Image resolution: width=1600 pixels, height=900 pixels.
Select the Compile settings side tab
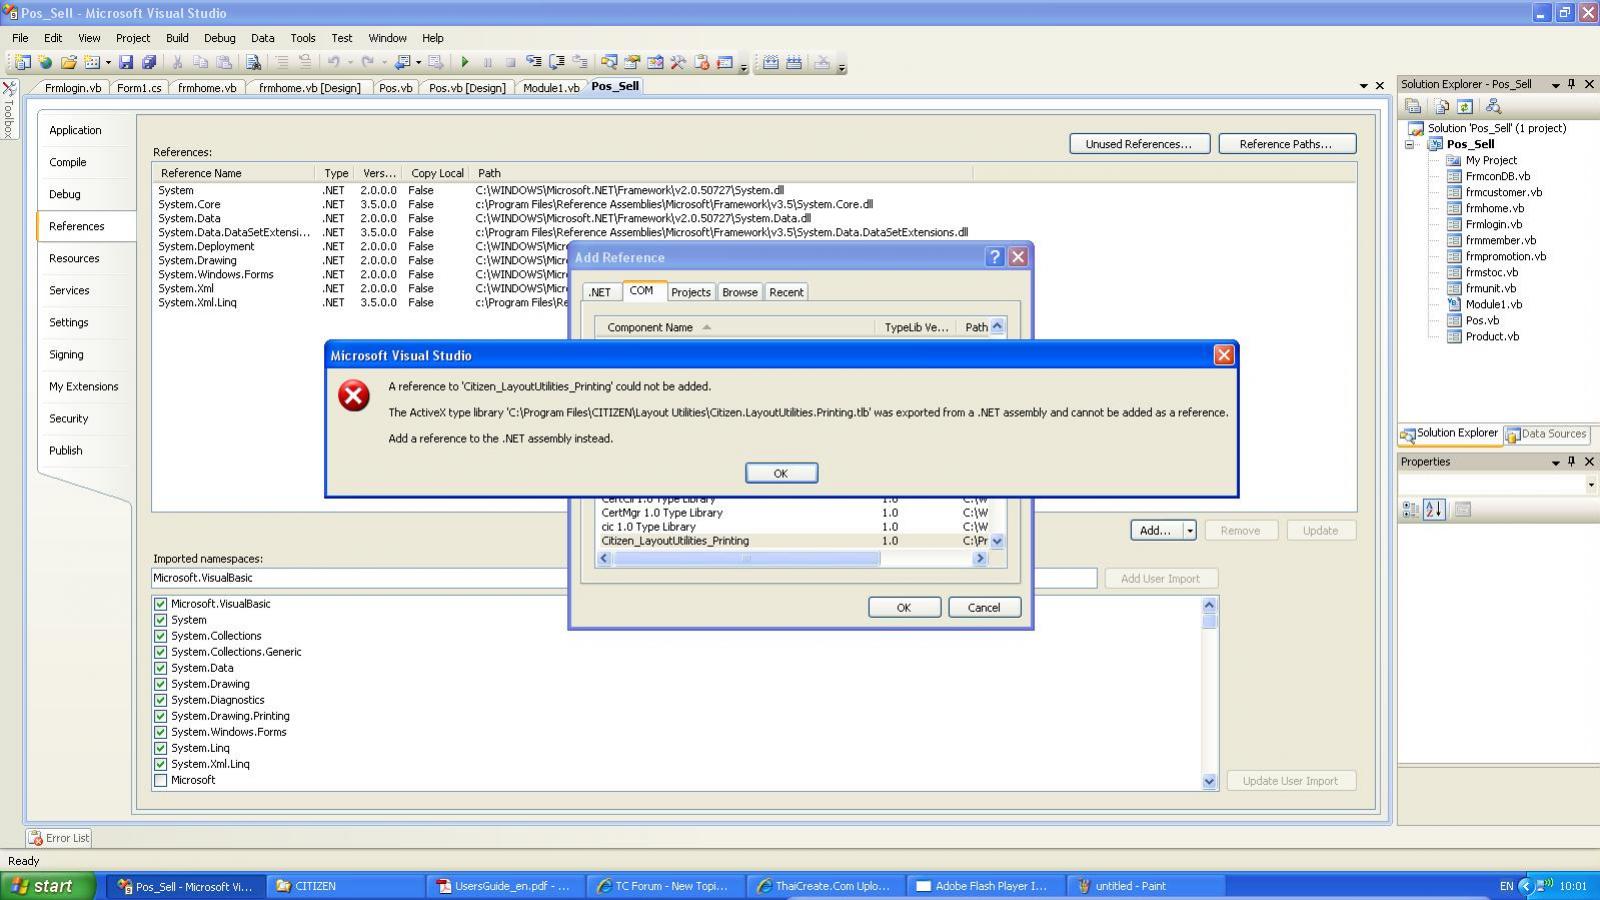[68, 162]
